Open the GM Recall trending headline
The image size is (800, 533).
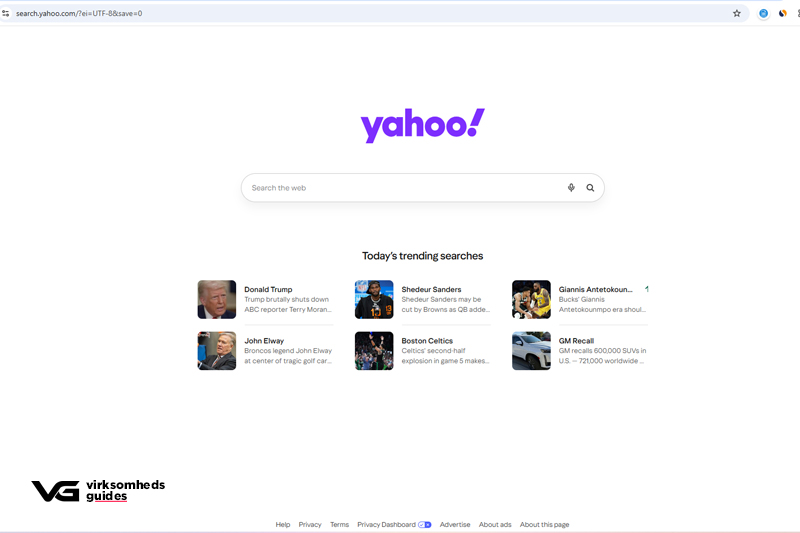pyautogui.click(x=576, y=341)
